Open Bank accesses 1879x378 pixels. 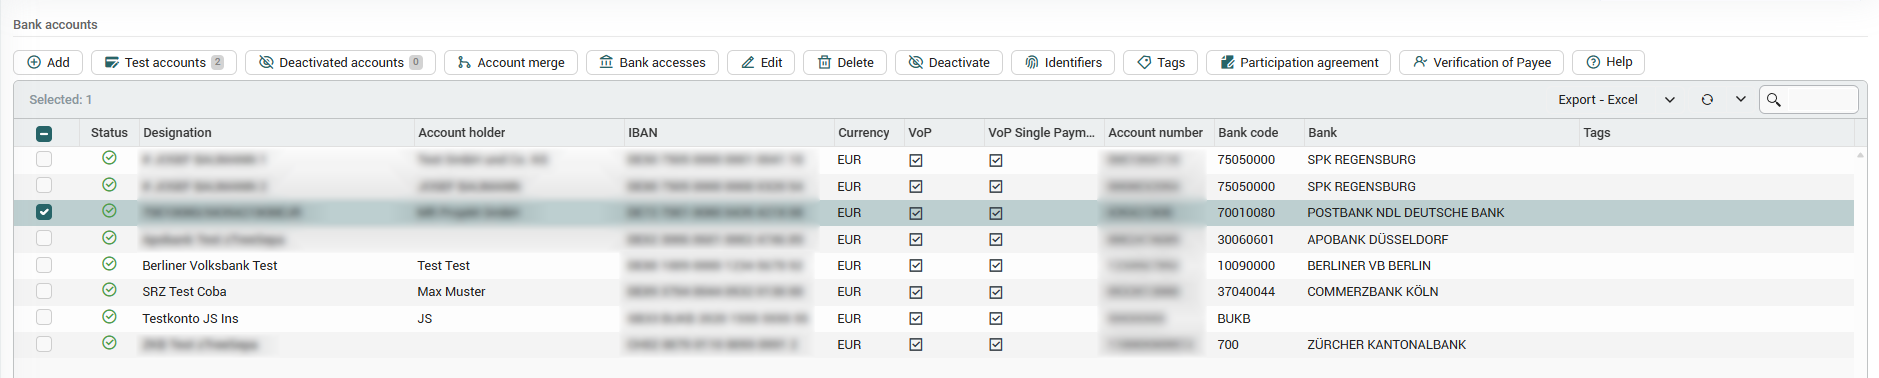652,62
